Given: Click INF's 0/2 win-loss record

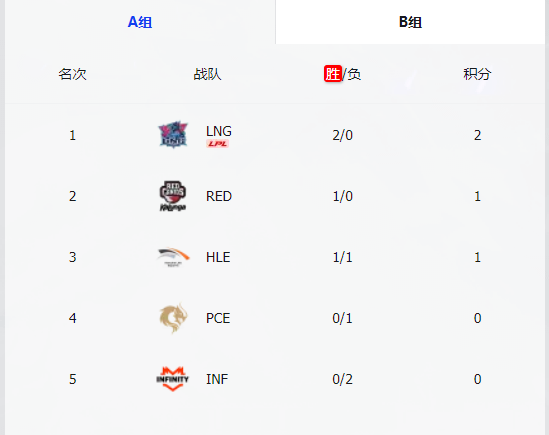Looking at the screenshot, I should click(x=342, y=379).
